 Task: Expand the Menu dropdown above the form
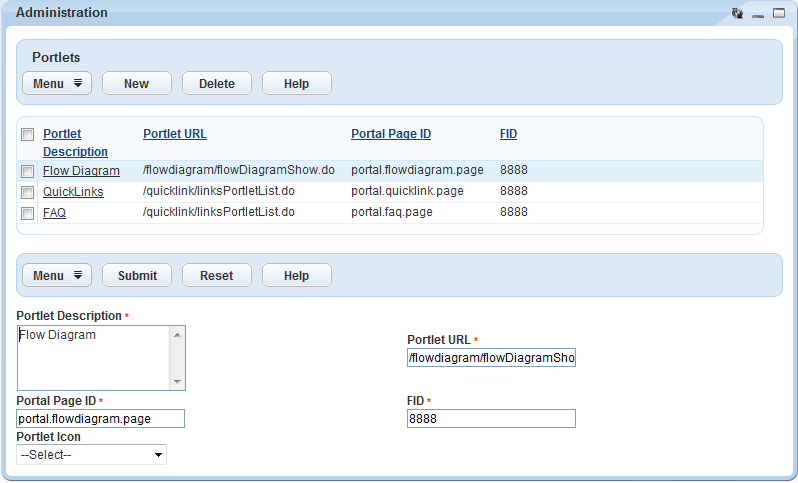pyautogui.click(x=57, y=276)
